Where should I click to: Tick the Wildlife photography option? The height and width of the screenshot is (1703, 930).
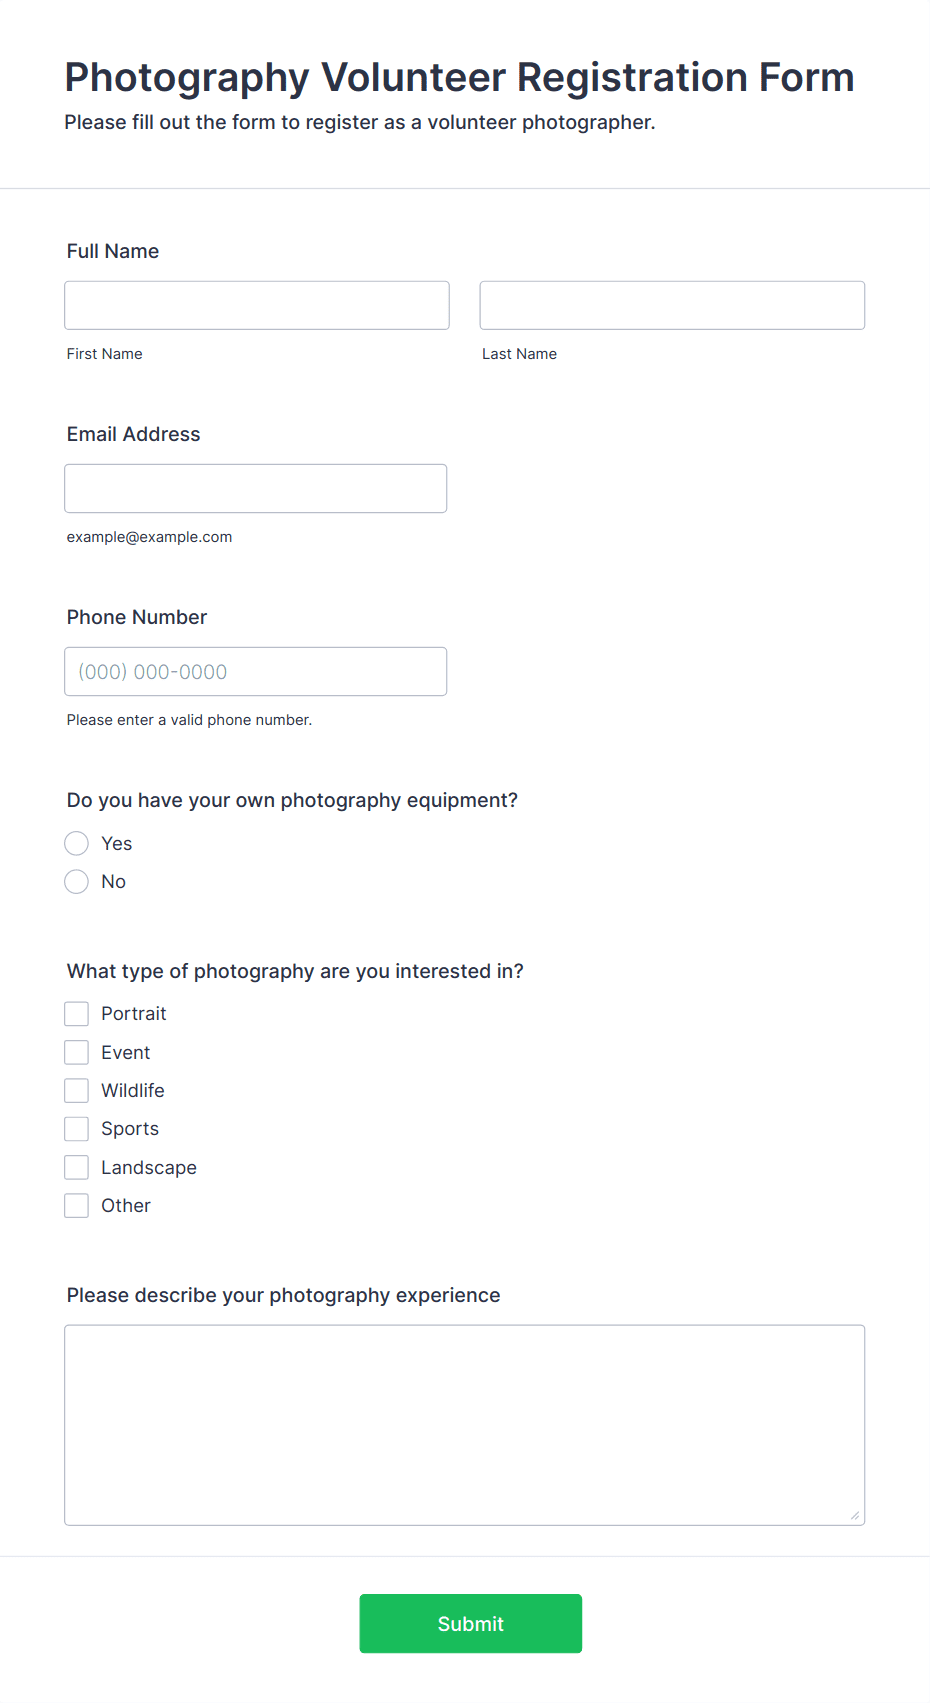(x=77, y=1090)
